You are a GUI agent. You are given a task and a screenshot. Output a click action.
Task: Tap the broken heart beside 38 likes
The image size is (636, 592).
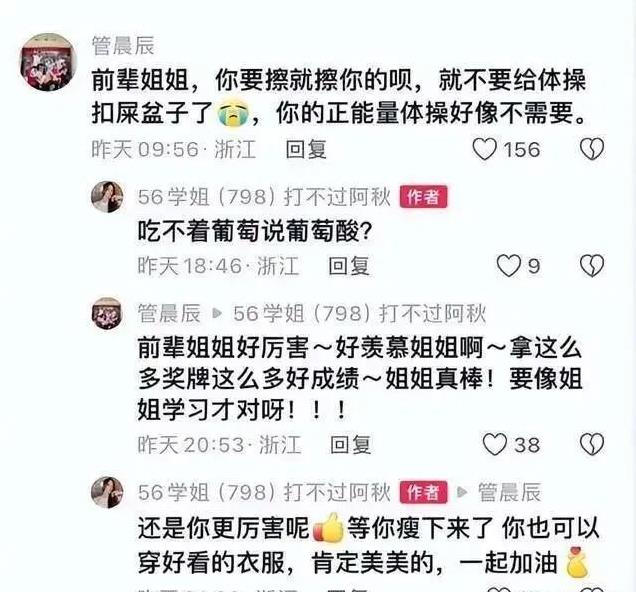[x=592, y=444]
